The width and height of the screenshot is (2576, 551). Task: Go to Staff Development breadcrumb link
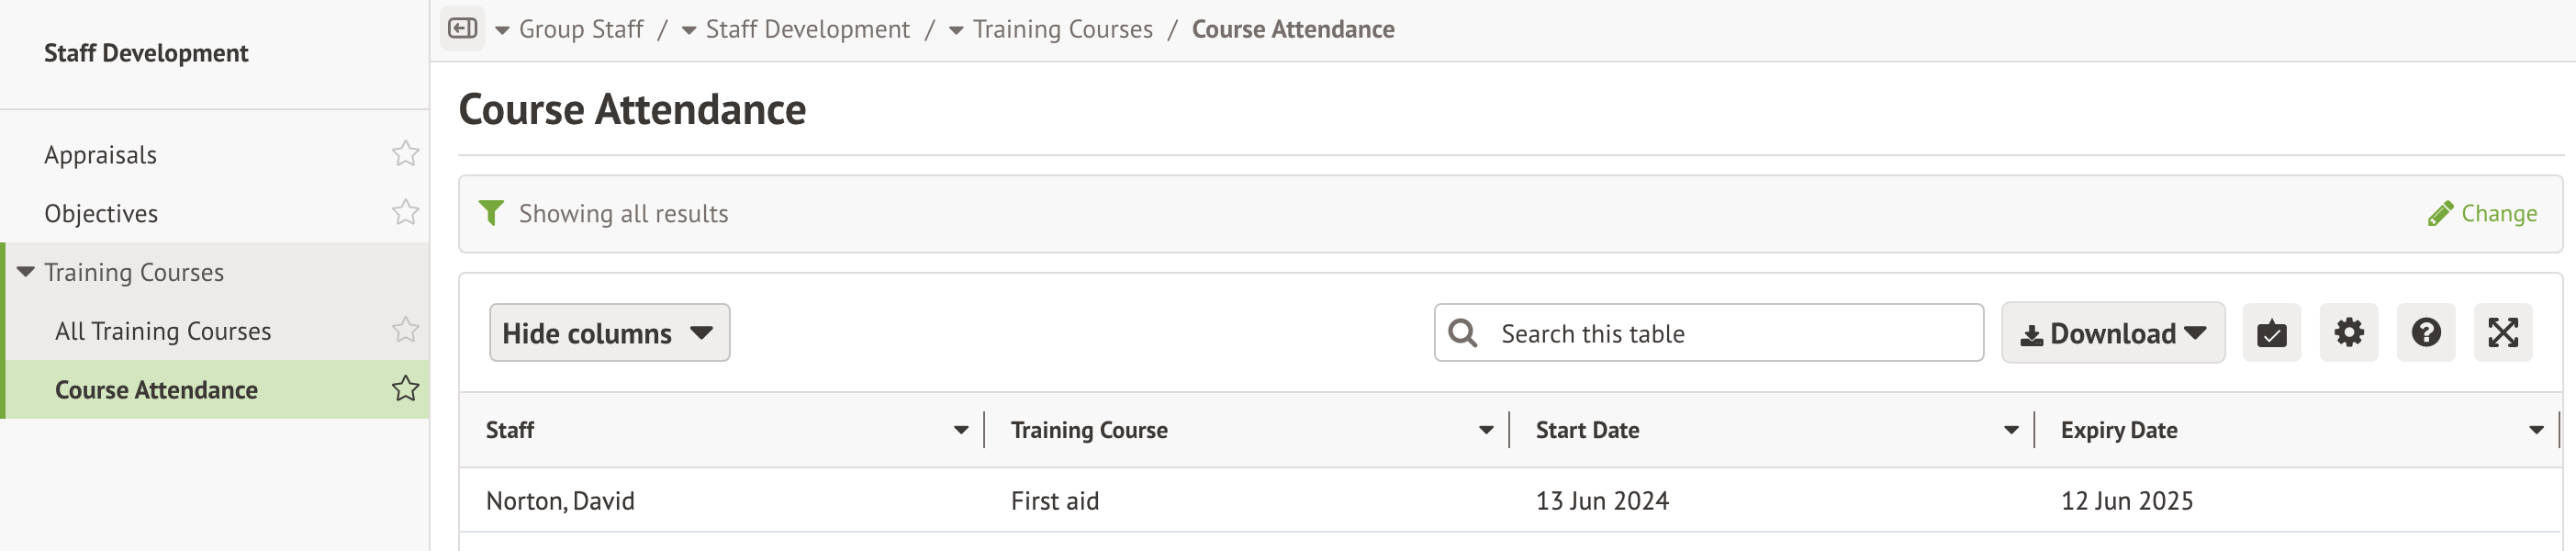tap(807, 29)
